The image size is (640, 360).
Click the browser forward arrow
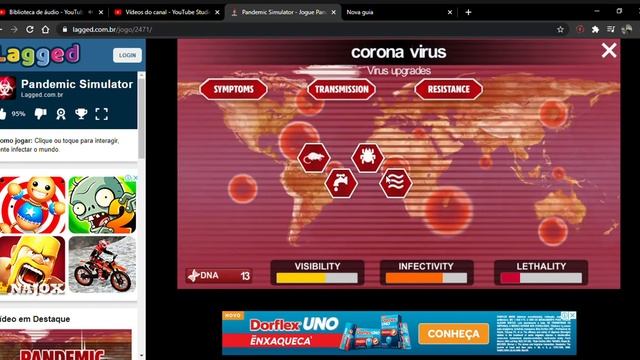(x=14, y=29)
